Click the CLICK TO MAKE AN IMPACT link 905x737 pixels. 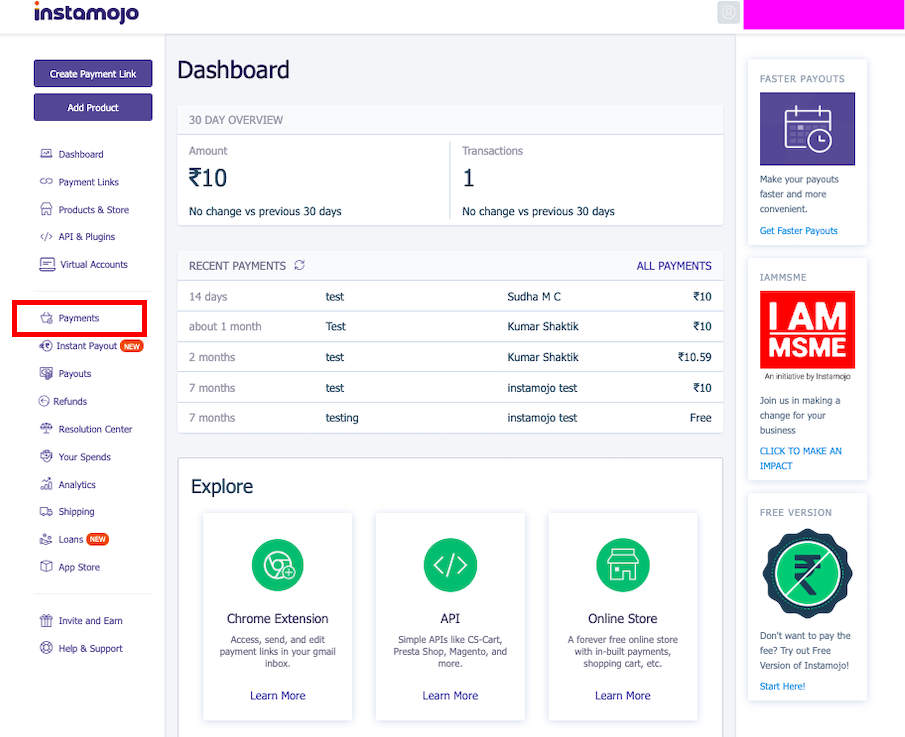801,458
